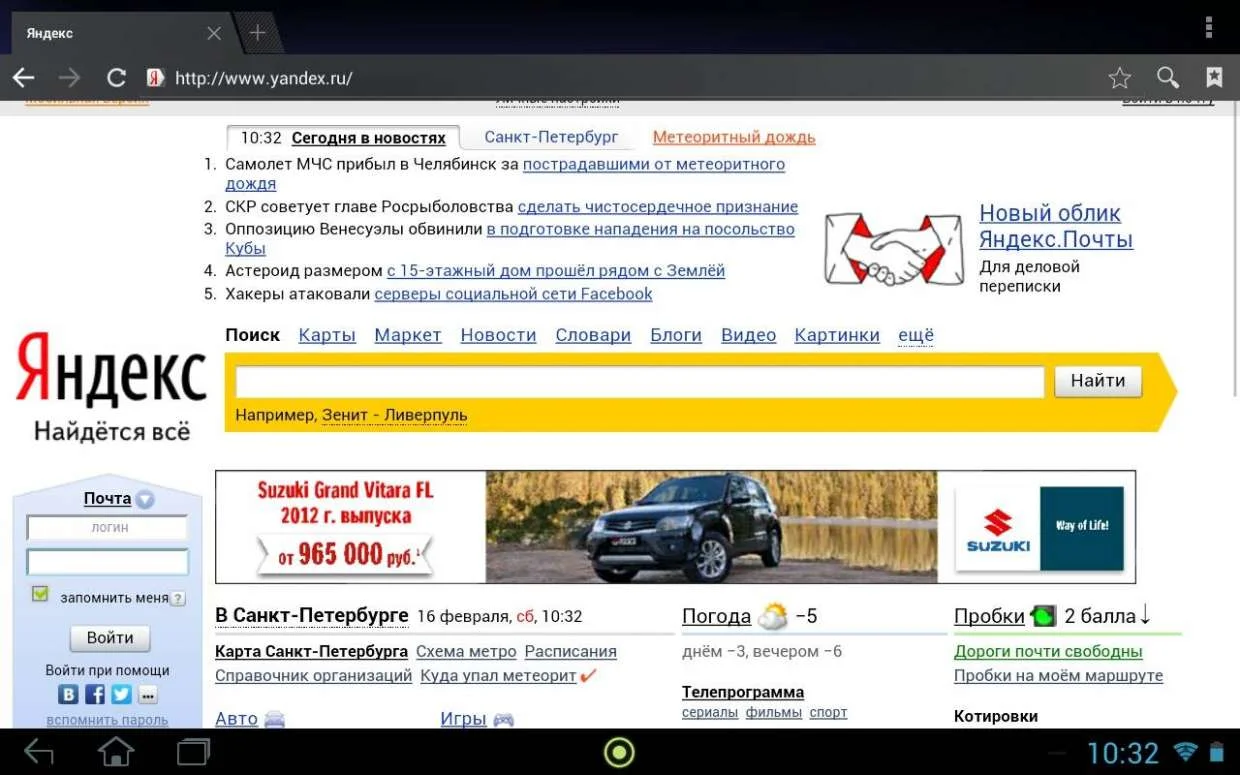Click the weather cloud-sun icon
This screenshot has height=775, width=1240.
(x=773, y=616)
